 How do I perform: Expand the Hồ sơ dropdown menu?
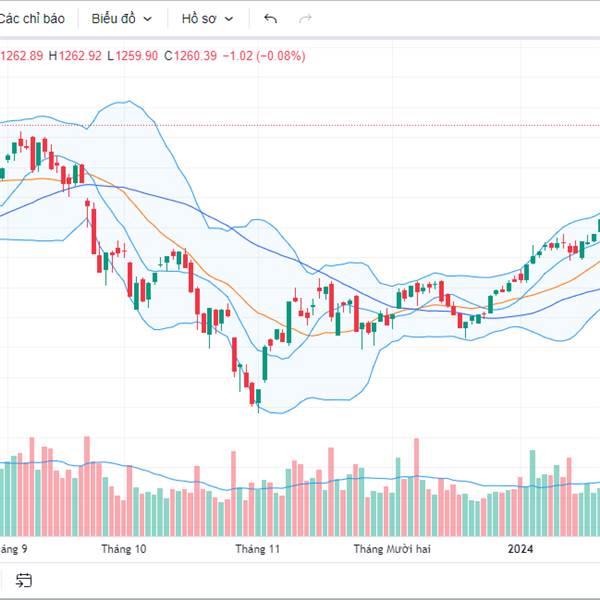click(207, 18)
